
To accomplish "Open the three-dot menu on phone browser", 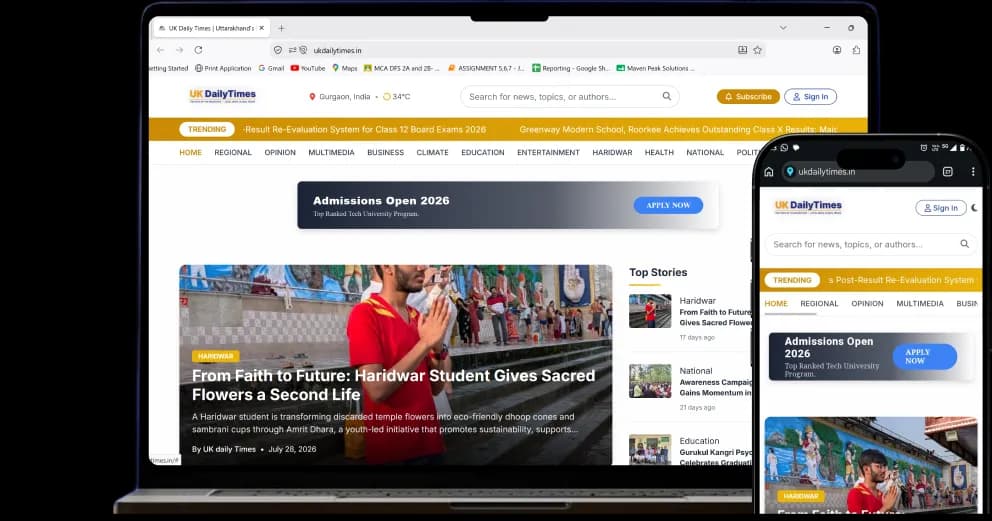I will [x=973, y=171].
